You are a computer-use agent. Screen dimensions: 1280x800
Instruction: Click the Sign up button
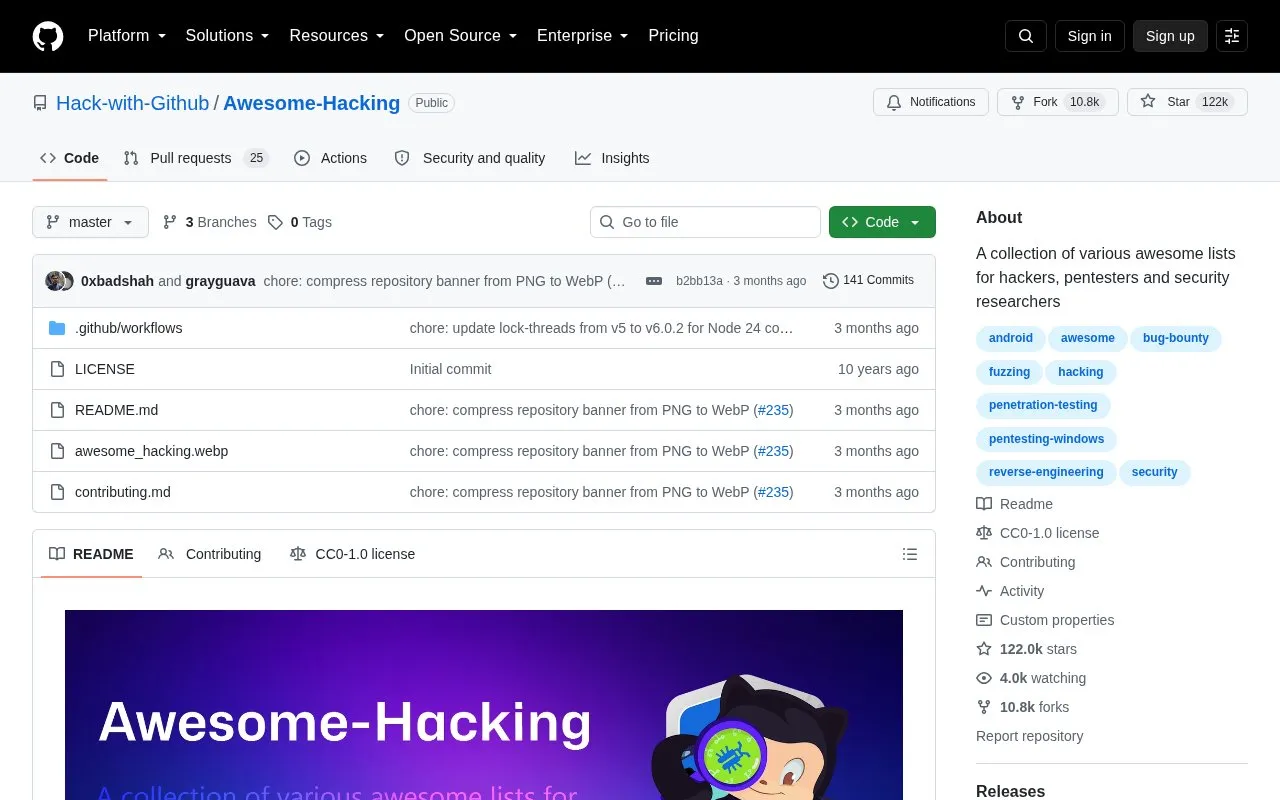(x=1170, y=36)
